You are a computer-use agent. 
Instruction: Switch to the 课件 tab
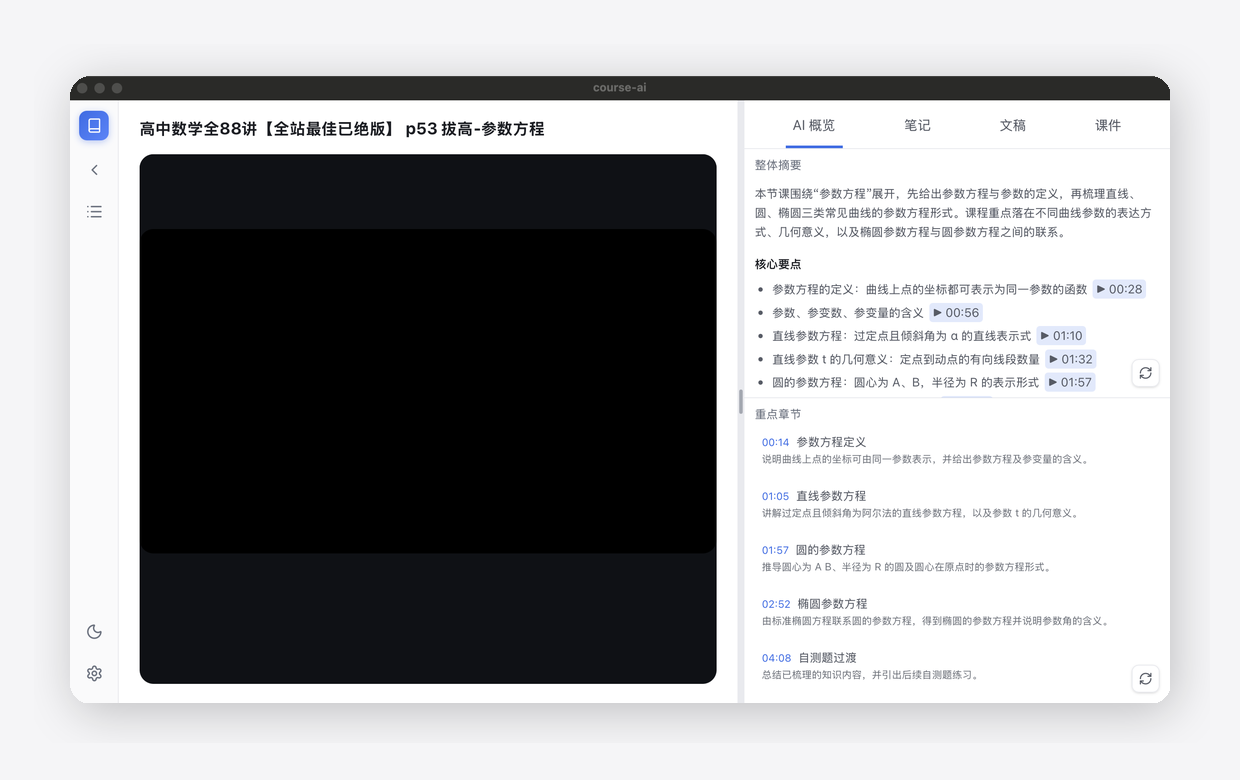coord(1107,125)
